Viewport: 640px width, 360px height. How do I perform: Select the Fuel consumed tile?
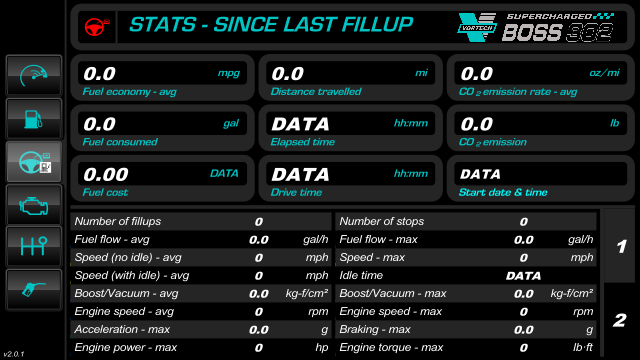tap(162, 128)
